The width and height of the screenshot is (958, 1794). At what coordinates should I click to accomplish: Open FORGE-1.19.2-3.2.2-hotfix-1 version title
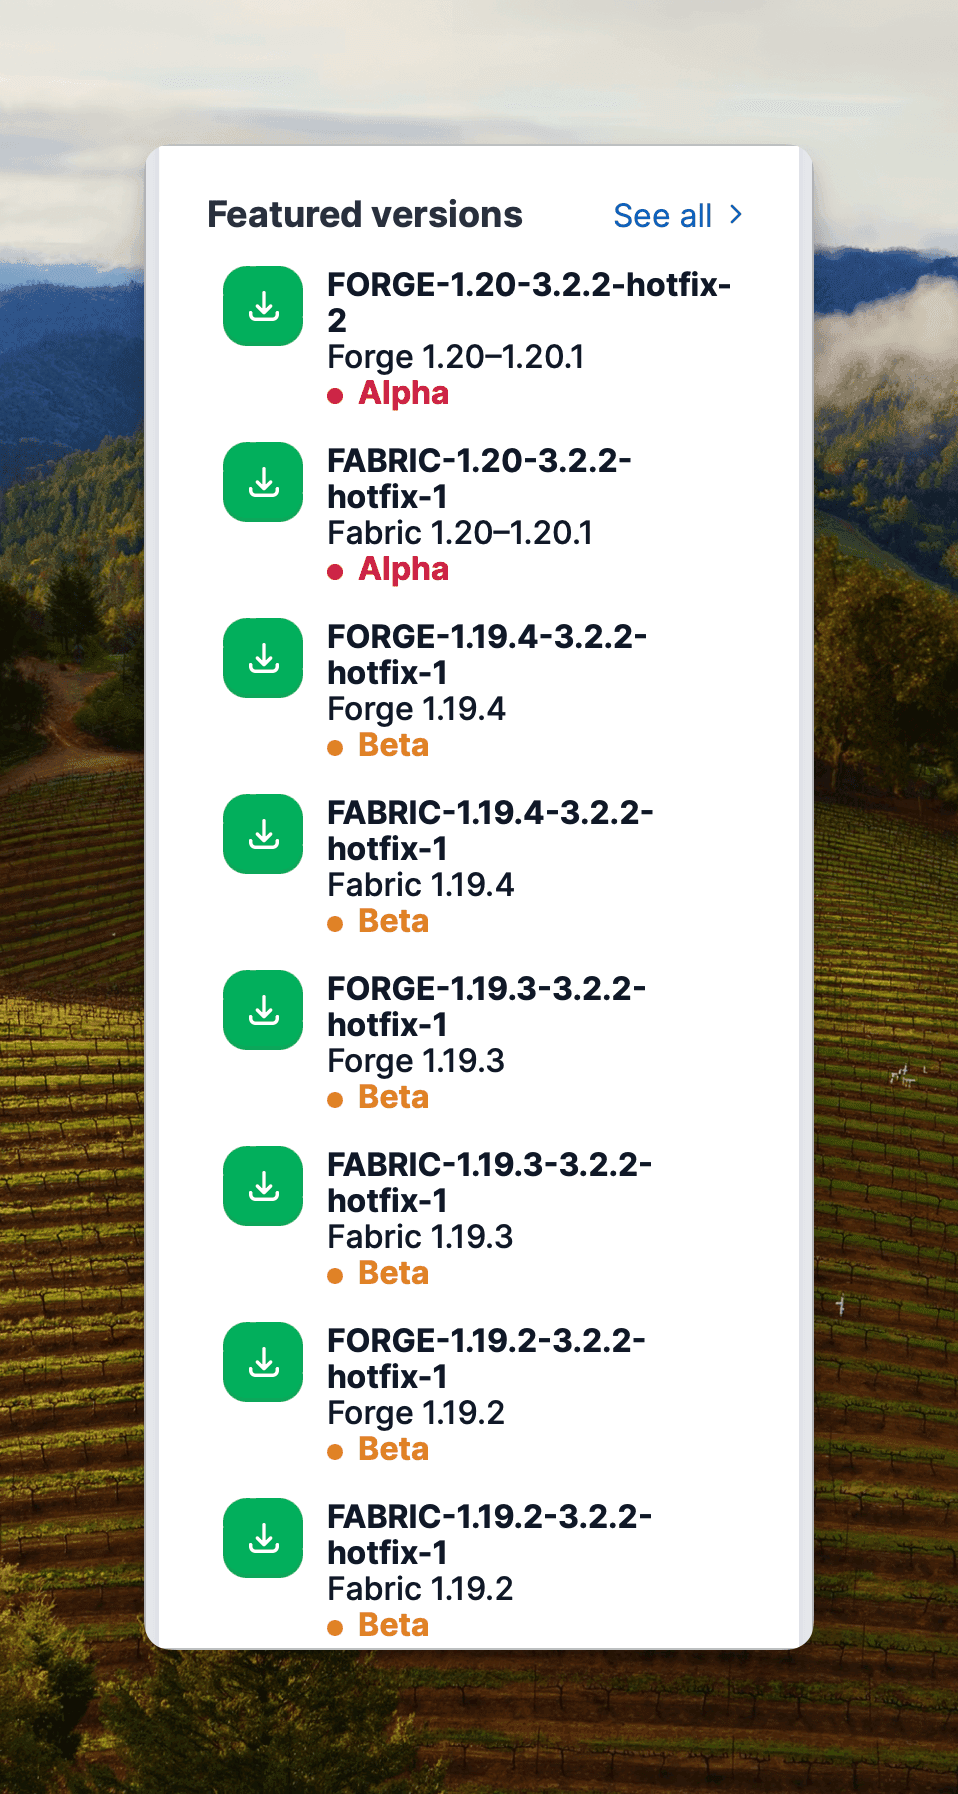486,1358
